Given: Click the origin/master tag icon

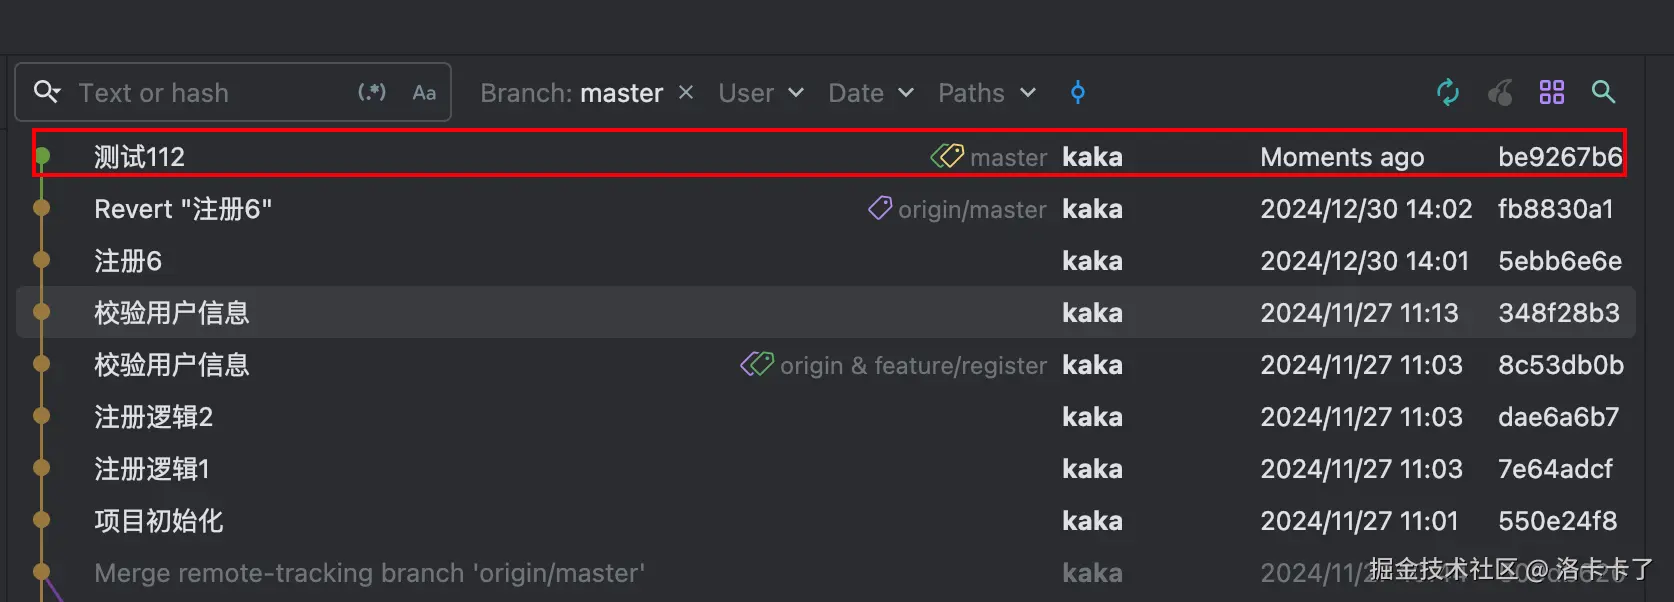Looking at the screenshot, I should (x=880, y=208).
